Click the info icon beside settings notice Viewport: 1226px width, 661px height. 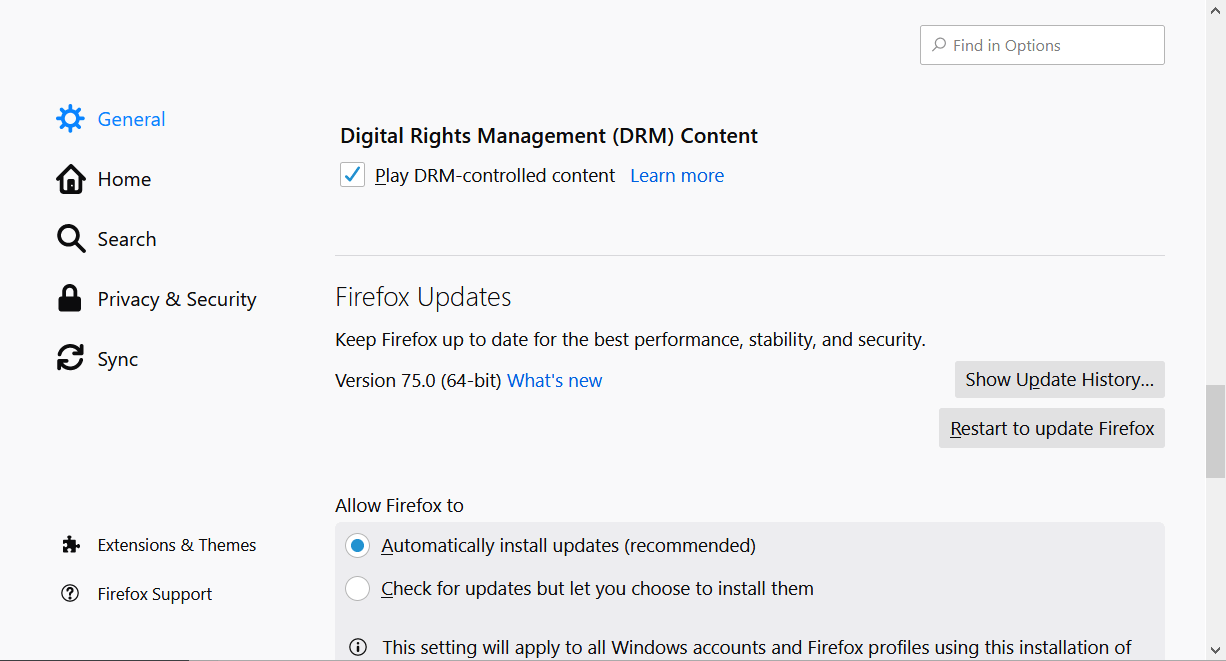[358, 647]
